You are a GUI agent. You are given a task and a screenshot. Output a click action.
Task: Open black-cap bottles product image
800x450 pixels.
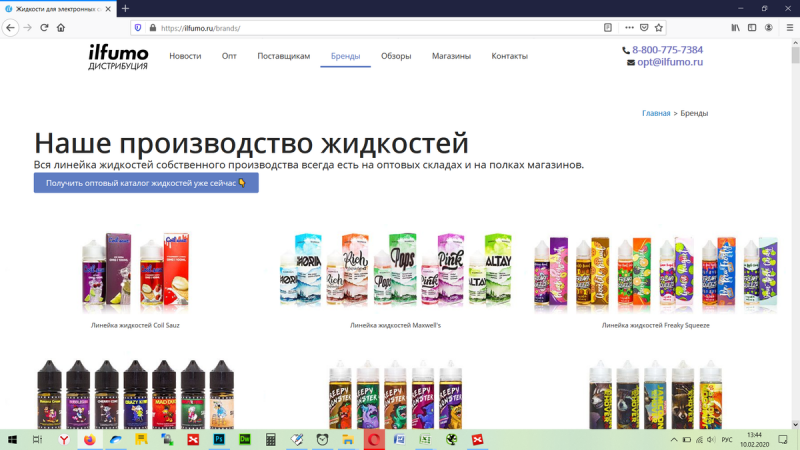tap(135, 394)
